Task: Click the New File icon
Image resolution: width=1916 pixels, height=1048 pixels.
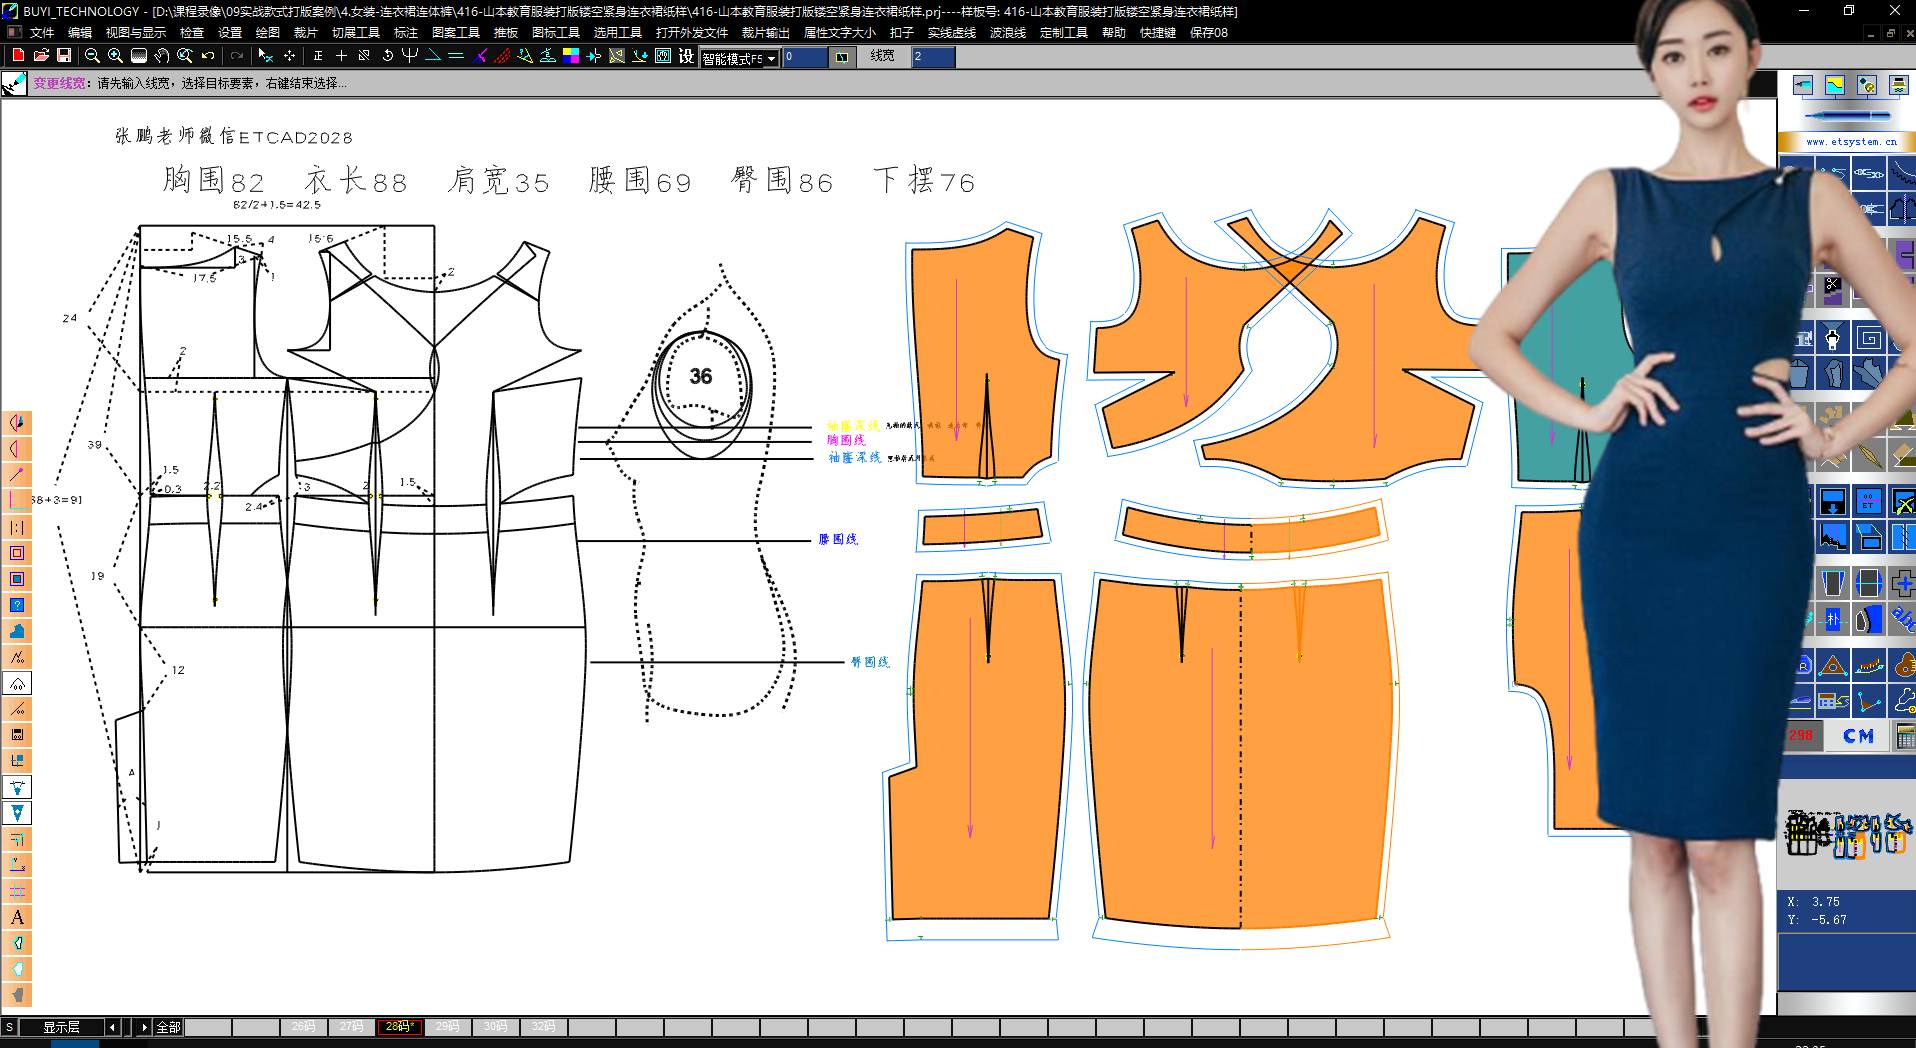Action: point(18,56)
